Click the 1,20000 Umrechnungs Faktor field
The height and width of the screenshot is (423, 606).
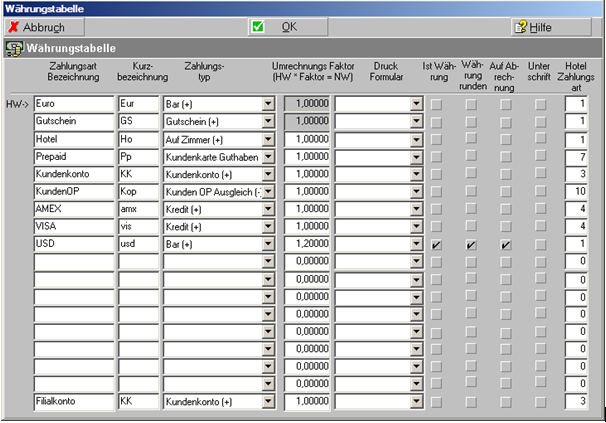307,244
